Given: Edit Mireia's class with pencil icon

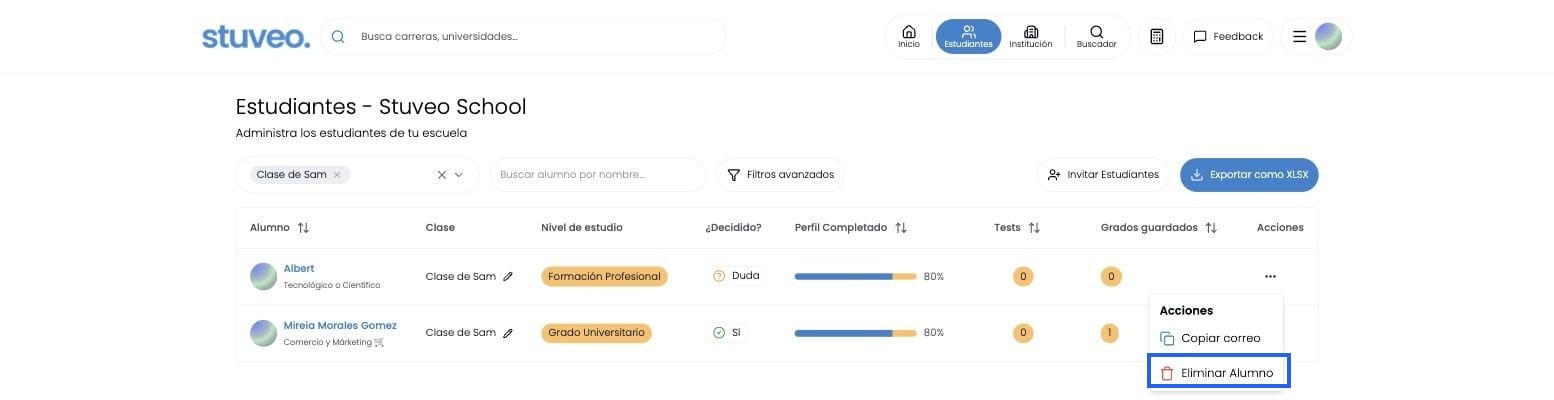Looking at the screenshot, I should tap(508, 333).
